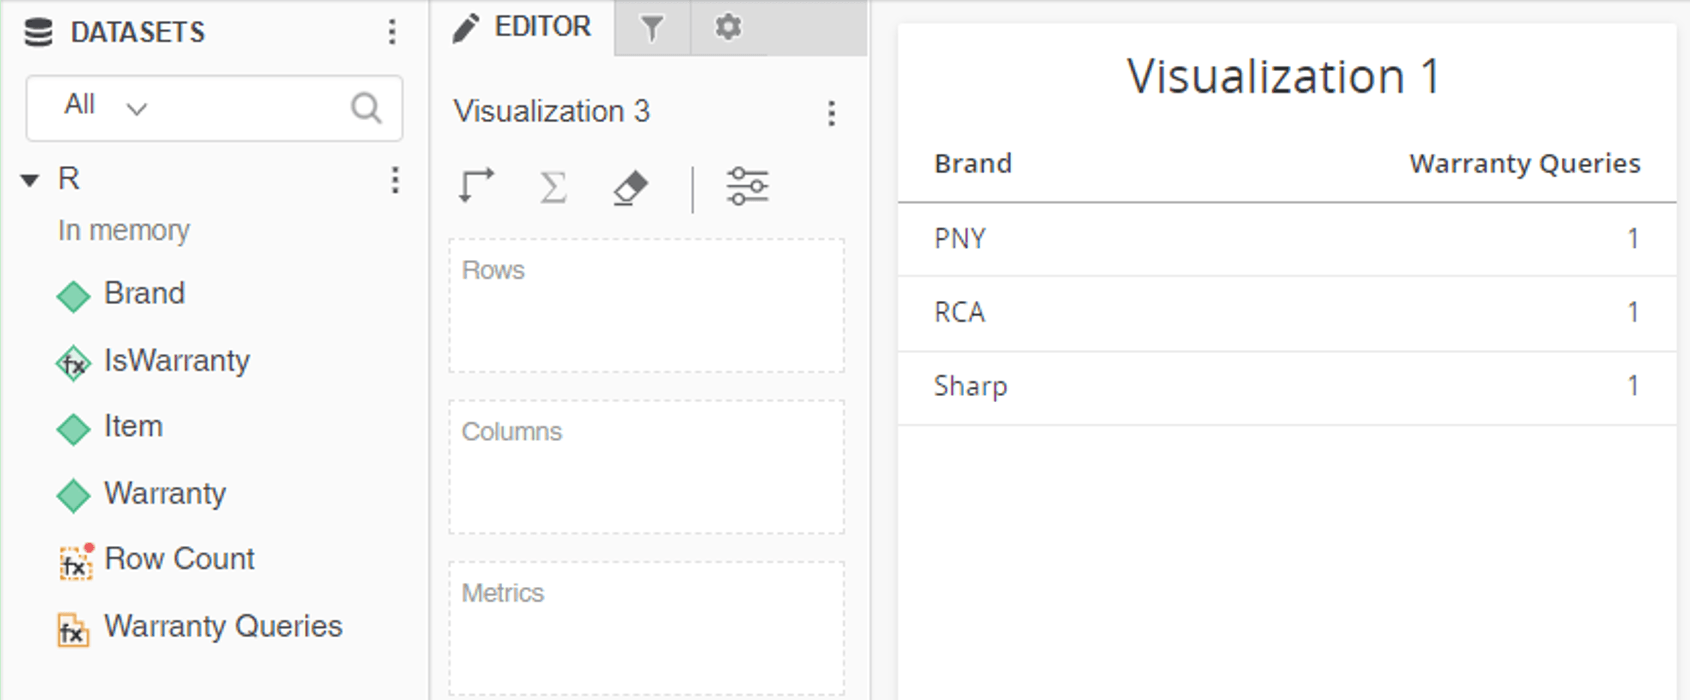
Task: Click the eraser clear icon in editor
Action: point(630,187)
